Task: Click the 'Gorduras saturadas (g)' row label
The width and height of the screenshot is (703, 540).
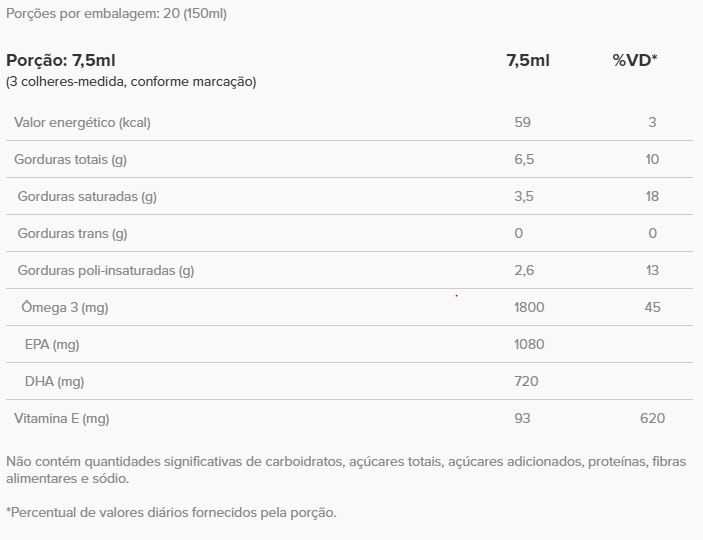Action: (87, 196)
